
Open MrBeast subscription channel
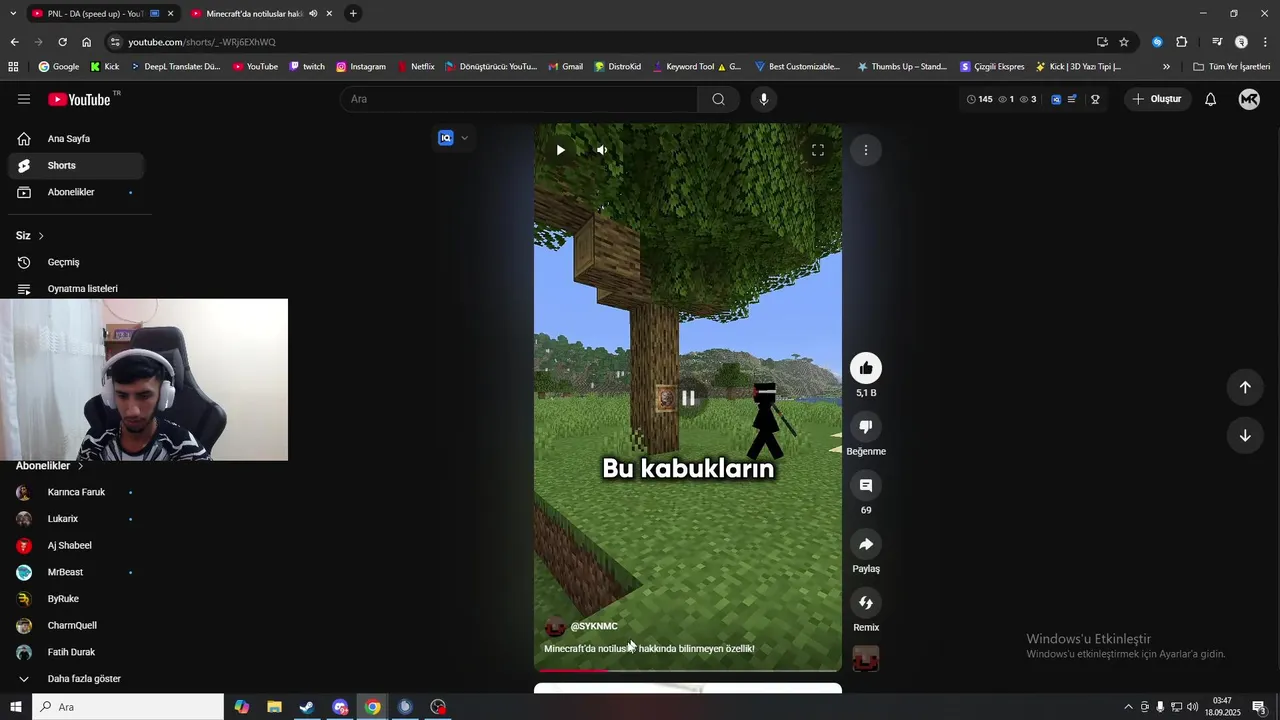[75, 572]
